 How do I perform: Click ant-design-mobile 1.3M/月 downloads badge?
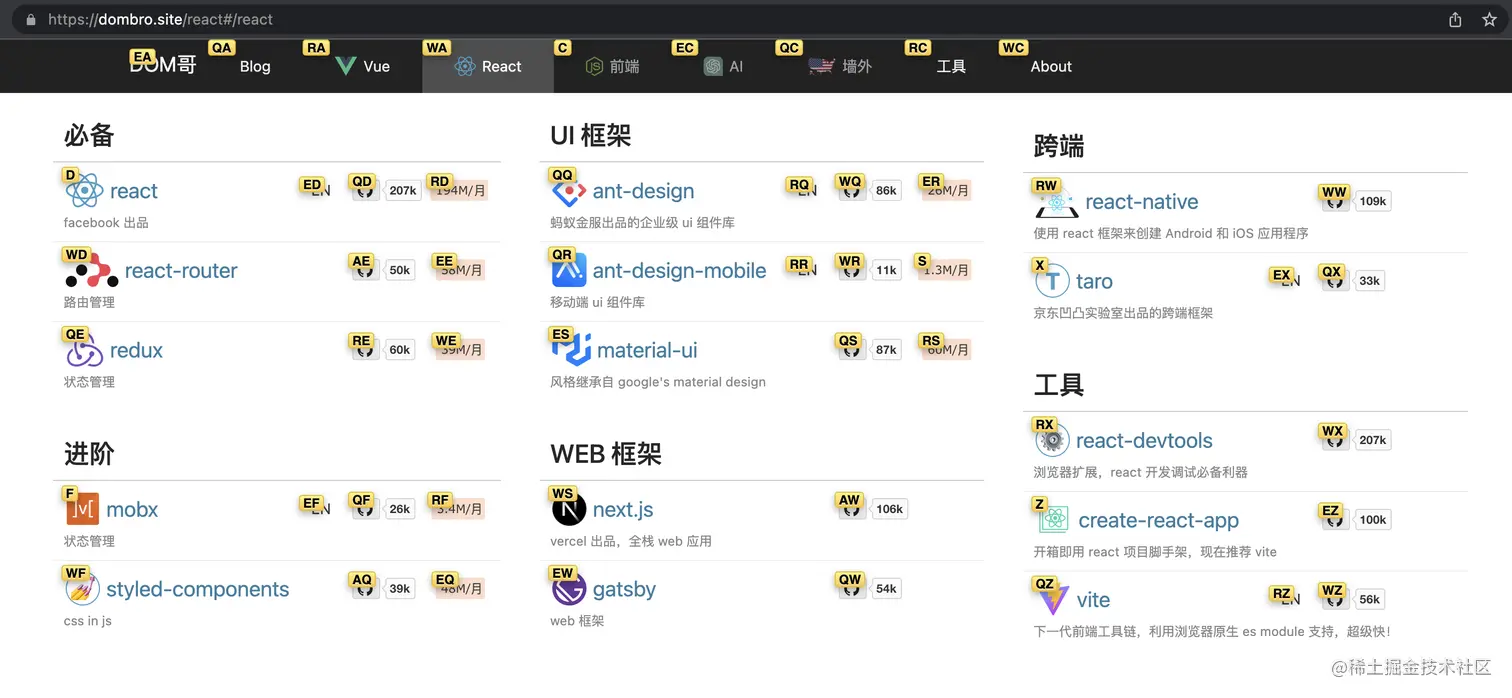pos(946,270)
